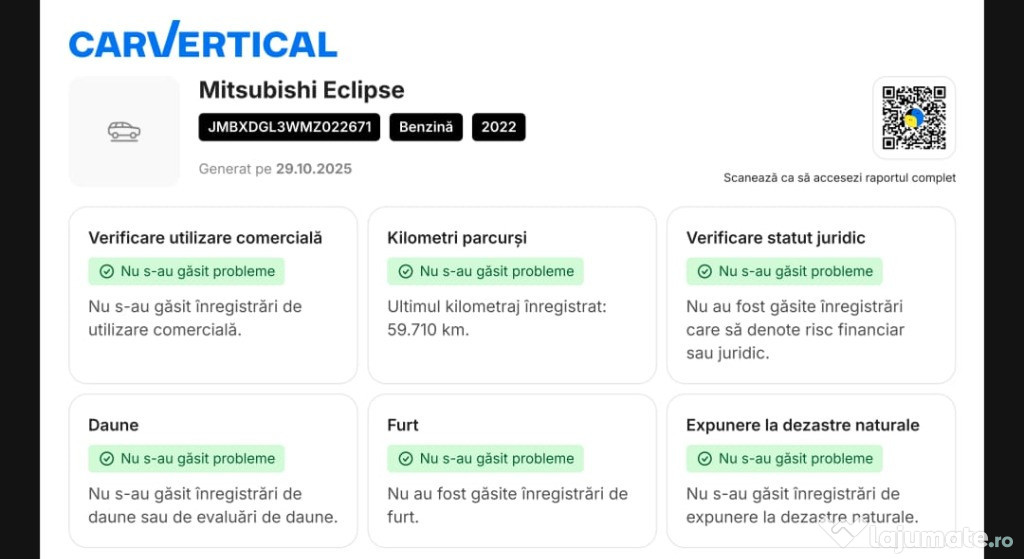1024x559 pixels.
Task: Open the Kilometri parcurși card heading
Action: coord(457,238)
